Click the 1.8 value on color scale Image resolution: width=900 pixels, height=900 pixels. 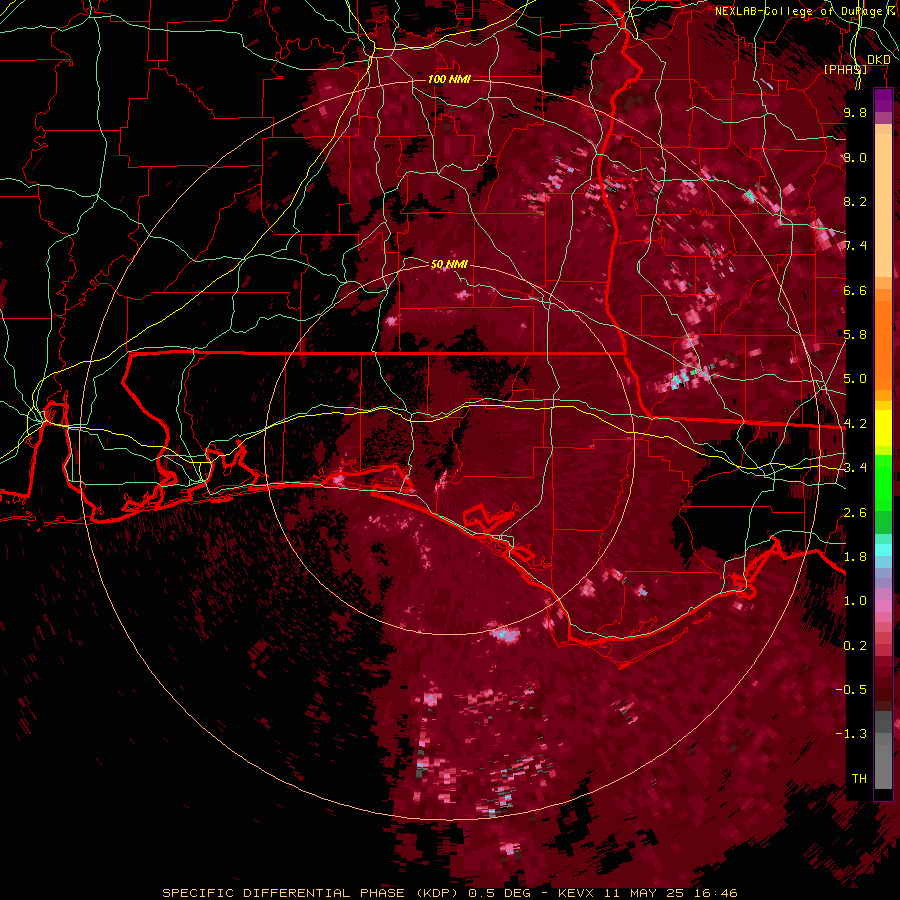[855, 557]
